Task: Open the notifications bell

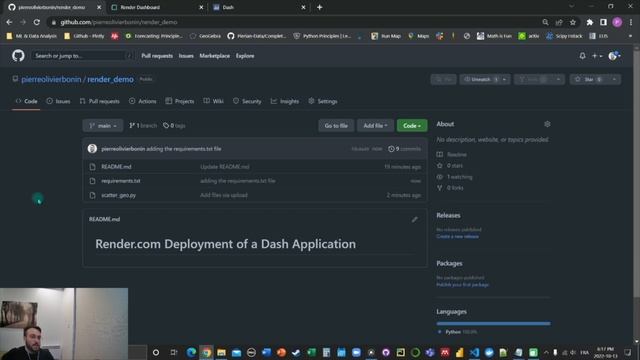Action: pos(582,56)
